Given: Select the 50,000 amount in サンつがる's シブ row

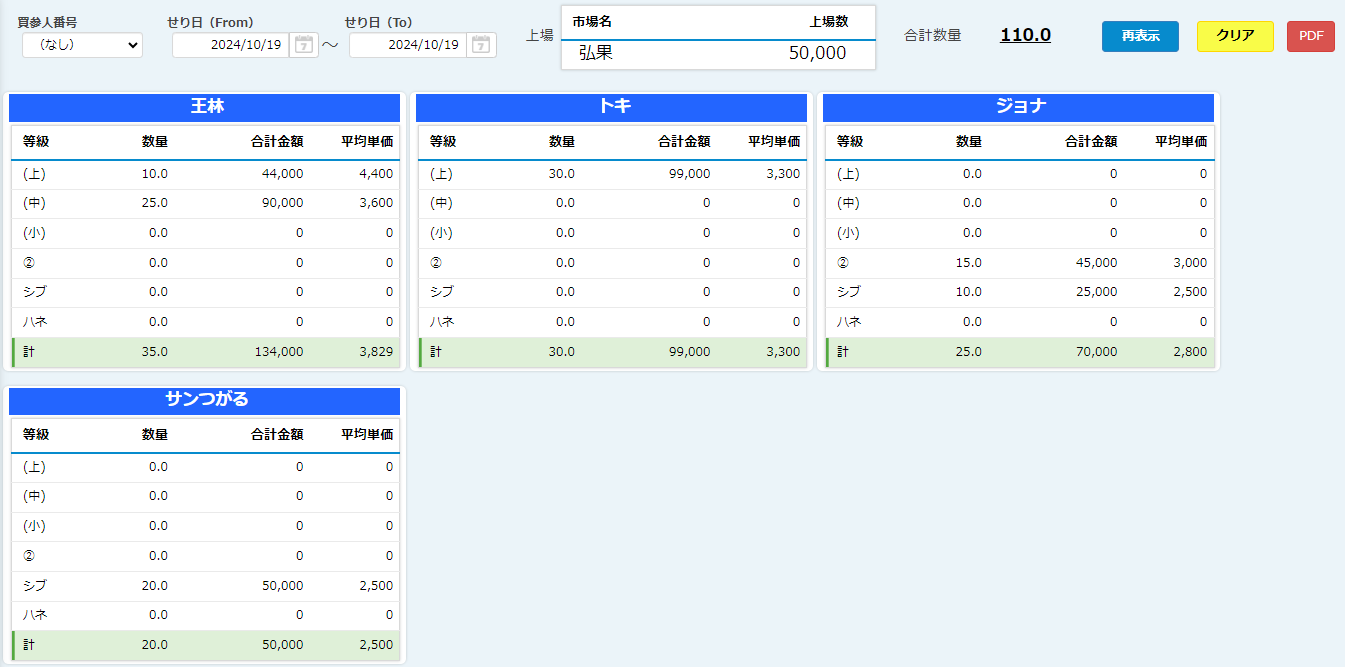Looking at the screenshot, I should tap(283, 586).
